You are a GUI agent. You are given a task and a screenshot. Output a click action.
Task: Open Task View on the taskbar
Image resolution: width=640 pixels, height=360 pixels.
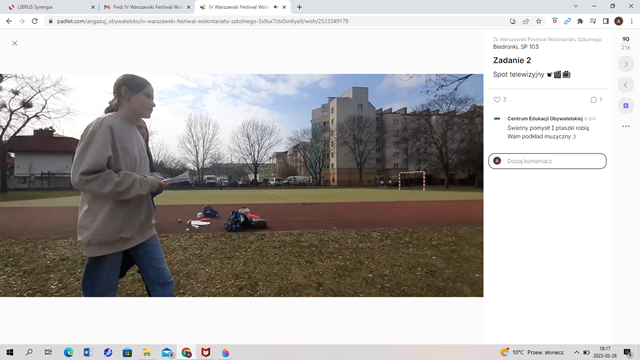[x=48, y=352]
